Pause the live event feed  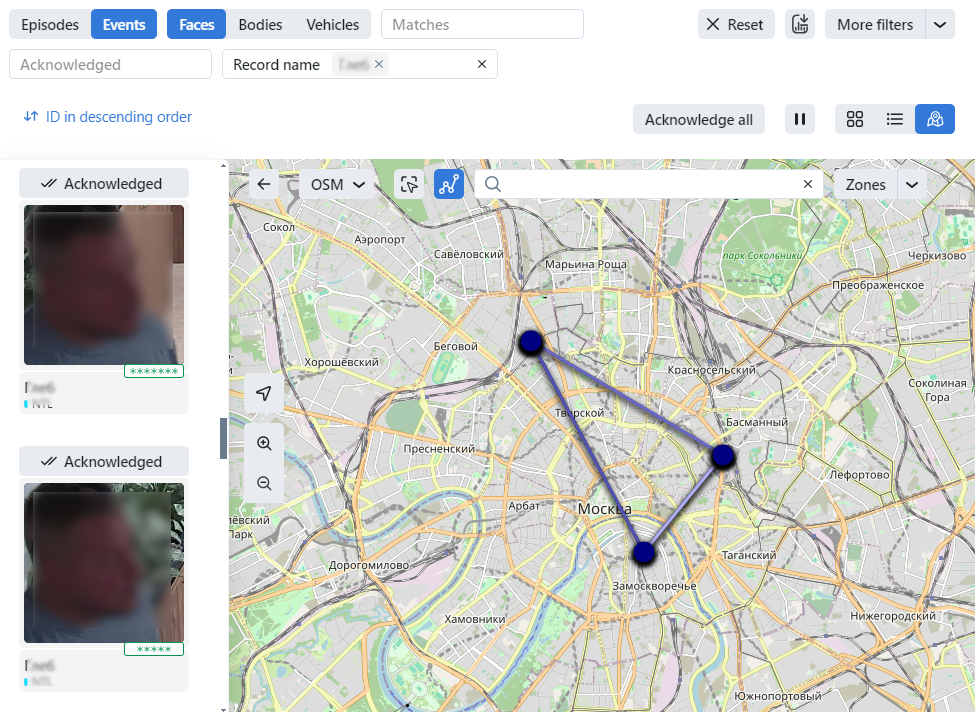[x=799, y=118]
